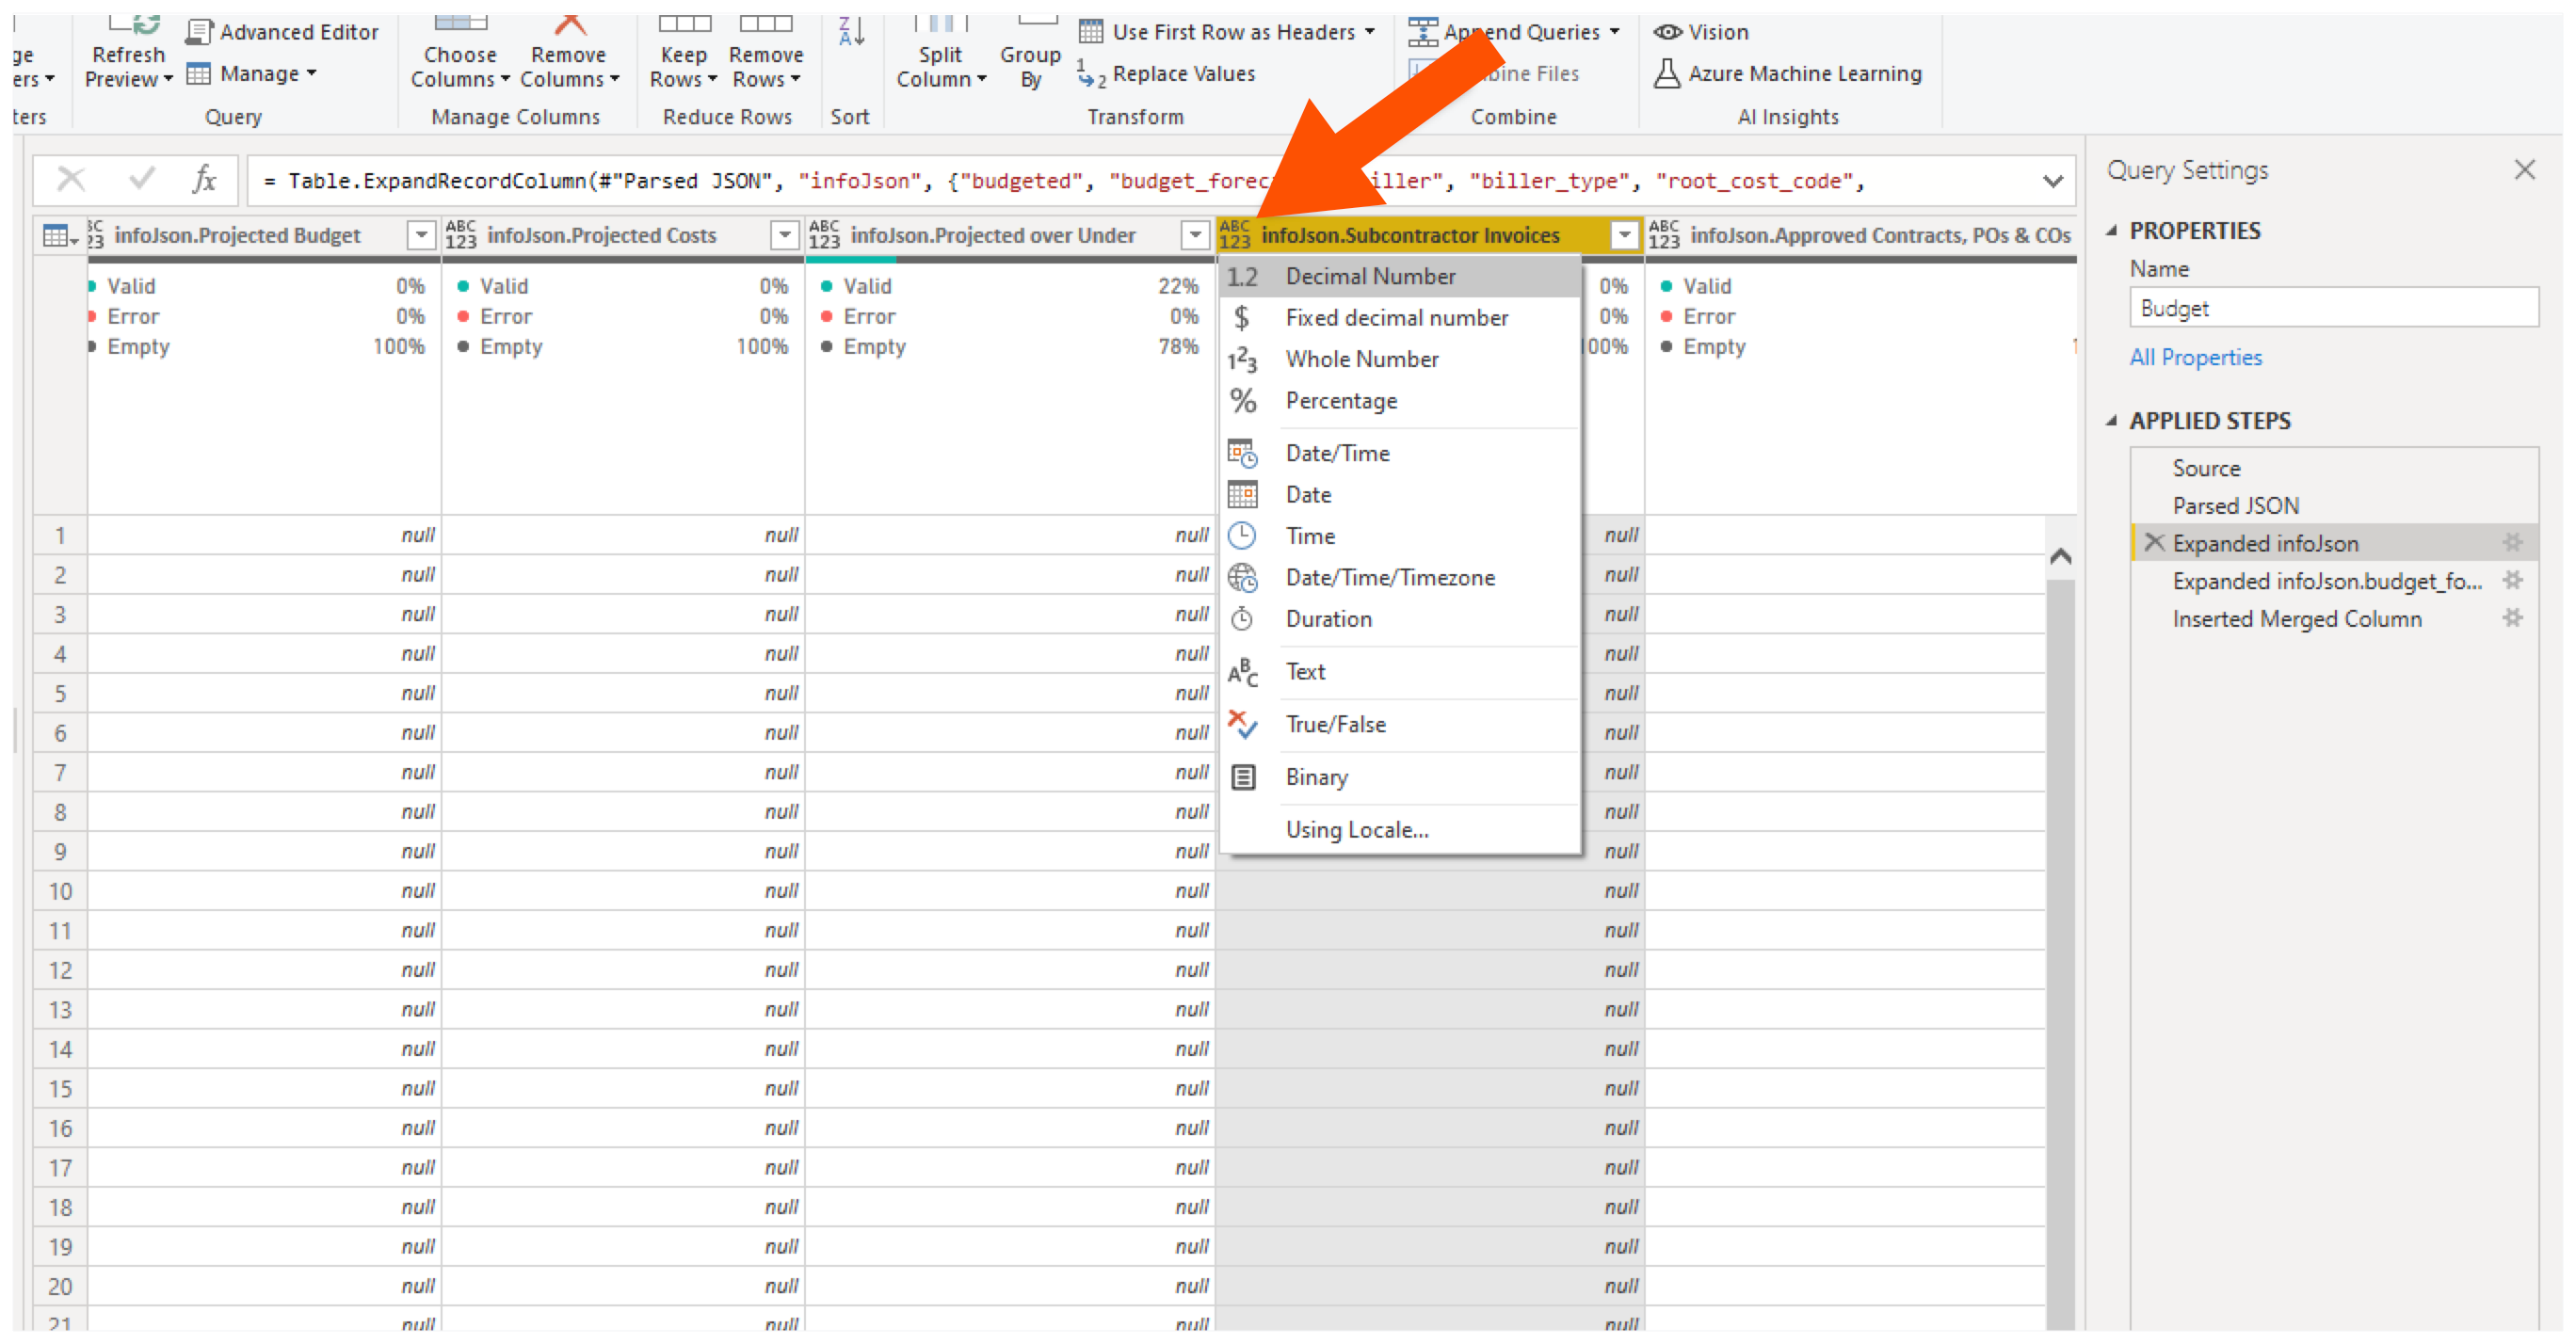This screenshot has width=2576, height=1344.
Task: Choose Date/Time/Timezone data type
Action: pyautogui.click(x=1400, y=578)
